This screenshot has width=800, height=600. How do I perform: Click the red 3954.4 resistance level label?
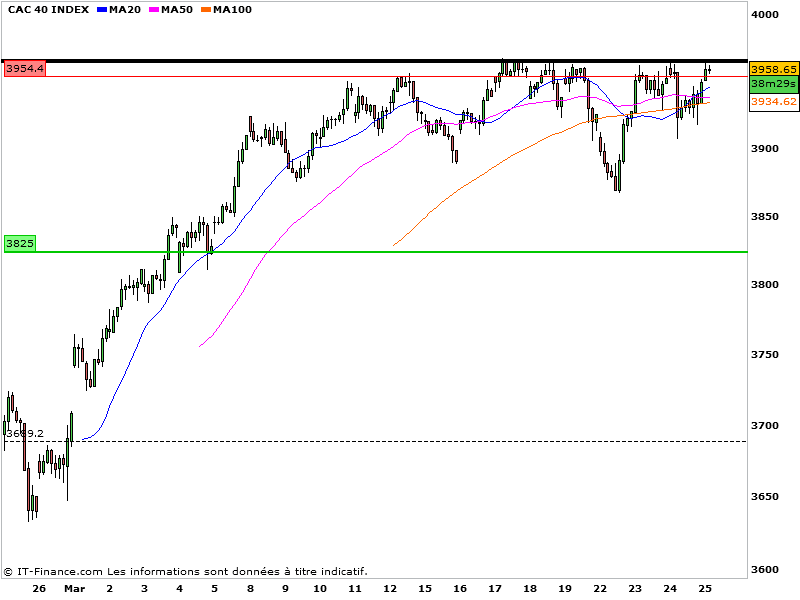click(25, 68)
